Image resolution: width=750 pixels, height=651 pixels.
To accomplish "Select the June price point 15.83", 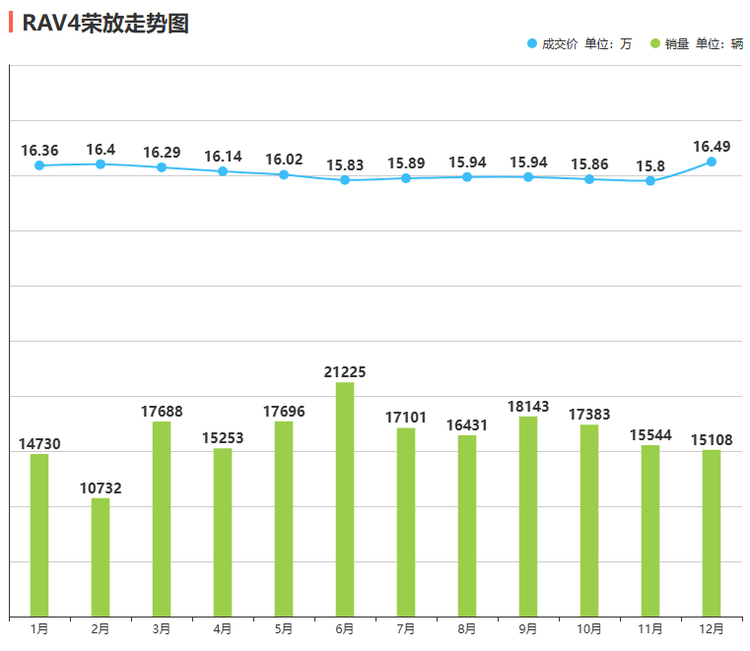I will 345,180.
